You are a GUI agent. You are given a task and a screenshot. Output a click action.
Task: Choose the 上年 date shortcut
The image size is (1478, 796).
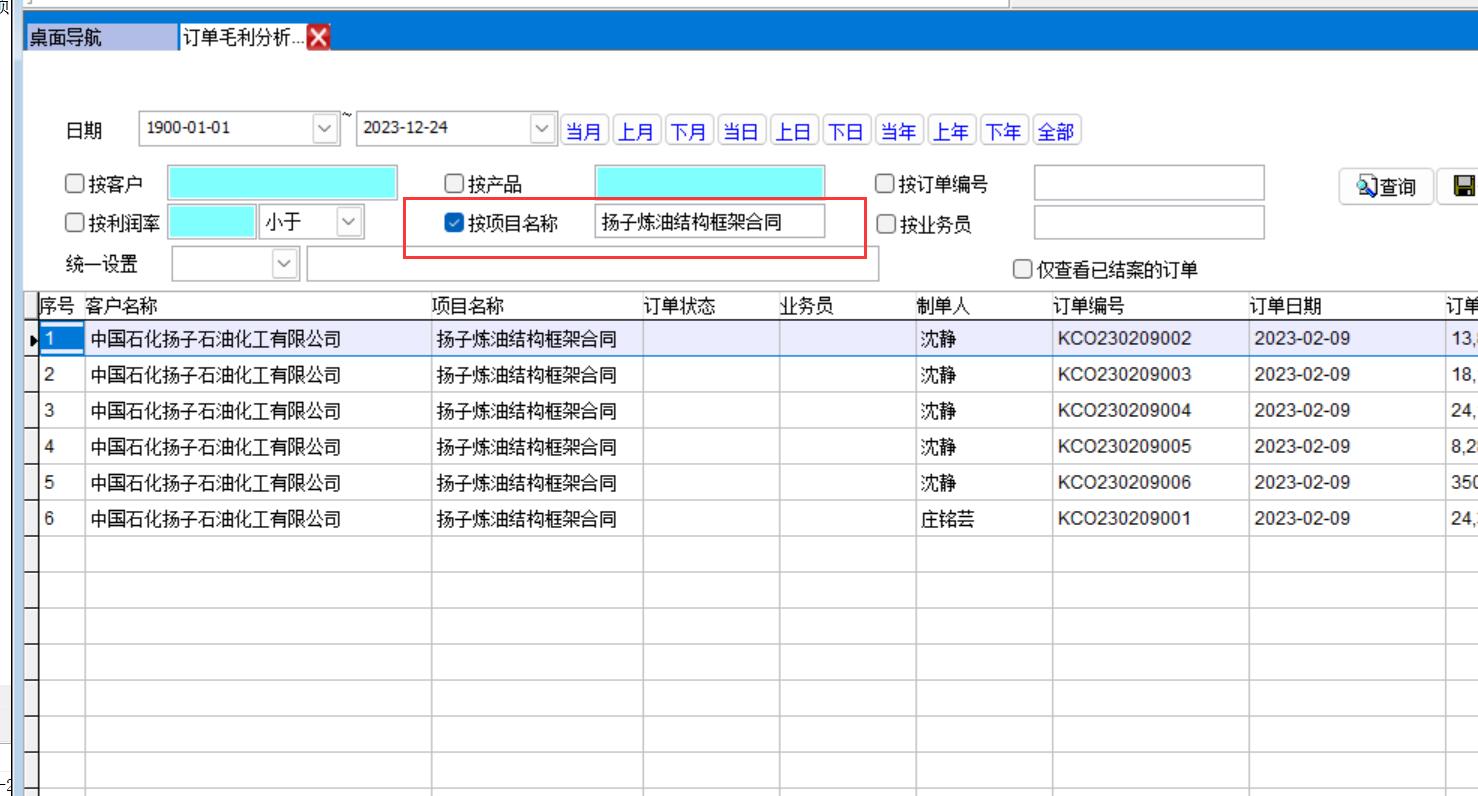951,131
